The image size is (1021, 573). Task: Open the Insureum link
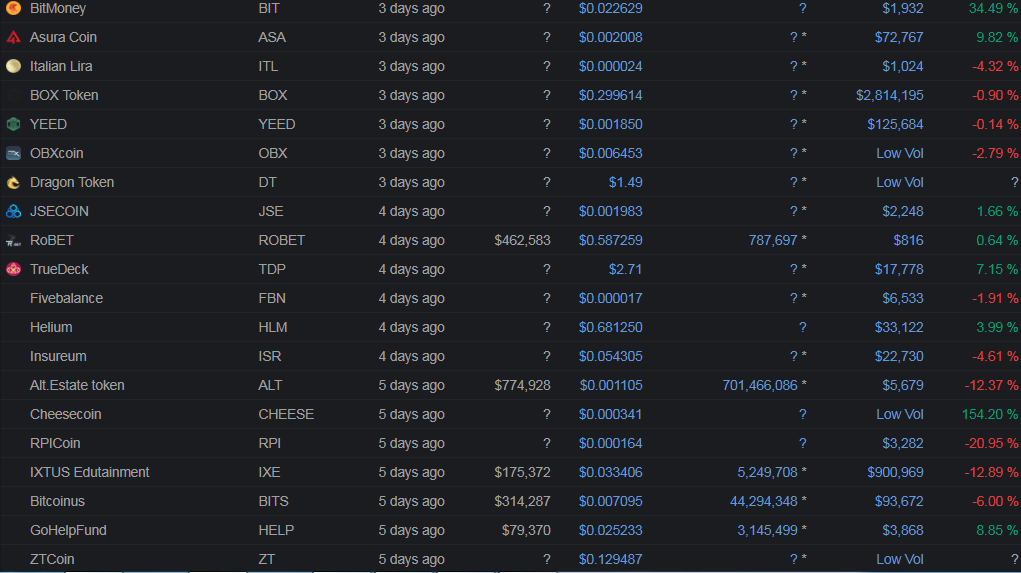coord(58,356)
